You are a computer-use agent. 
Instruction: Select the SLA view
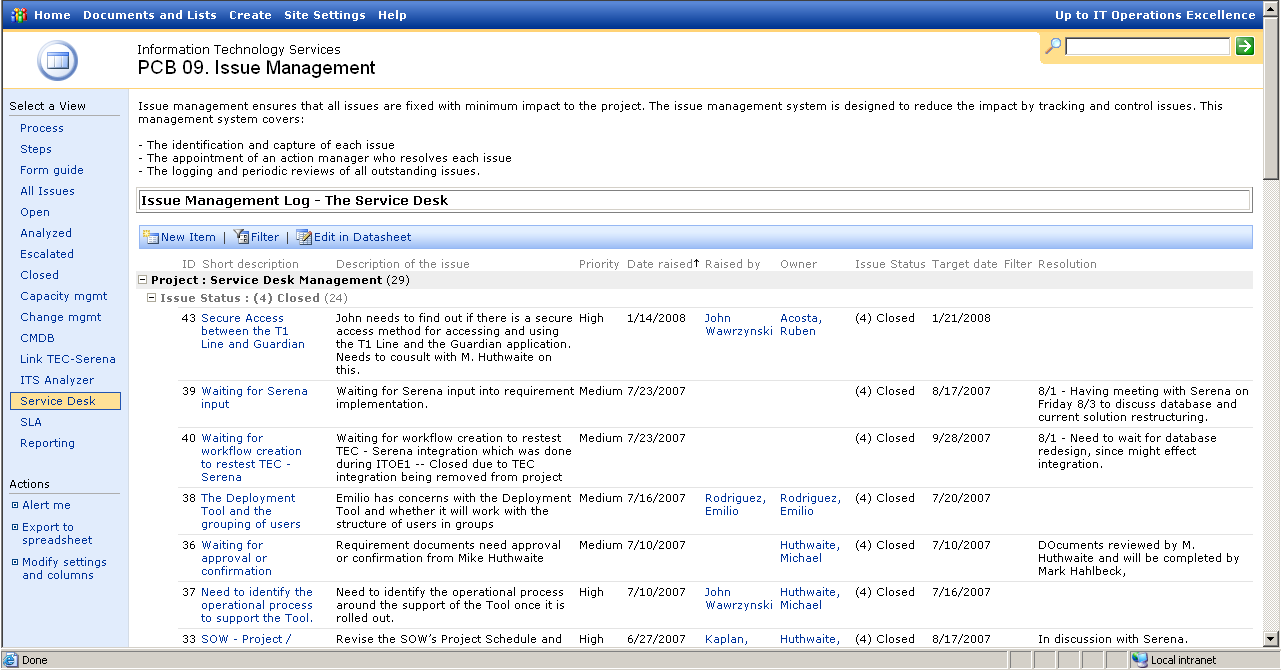point(31,422)
